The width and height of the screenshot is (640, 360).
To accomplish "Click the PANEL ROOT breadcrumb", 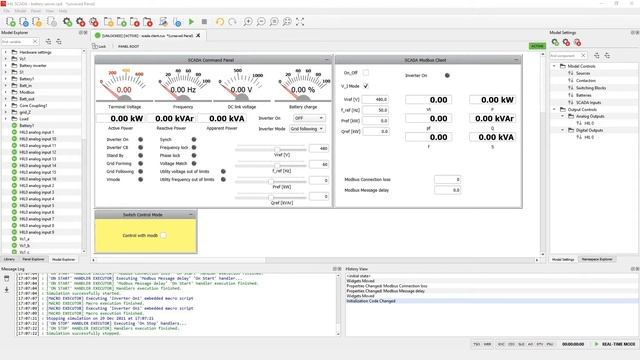I will 129,47.
